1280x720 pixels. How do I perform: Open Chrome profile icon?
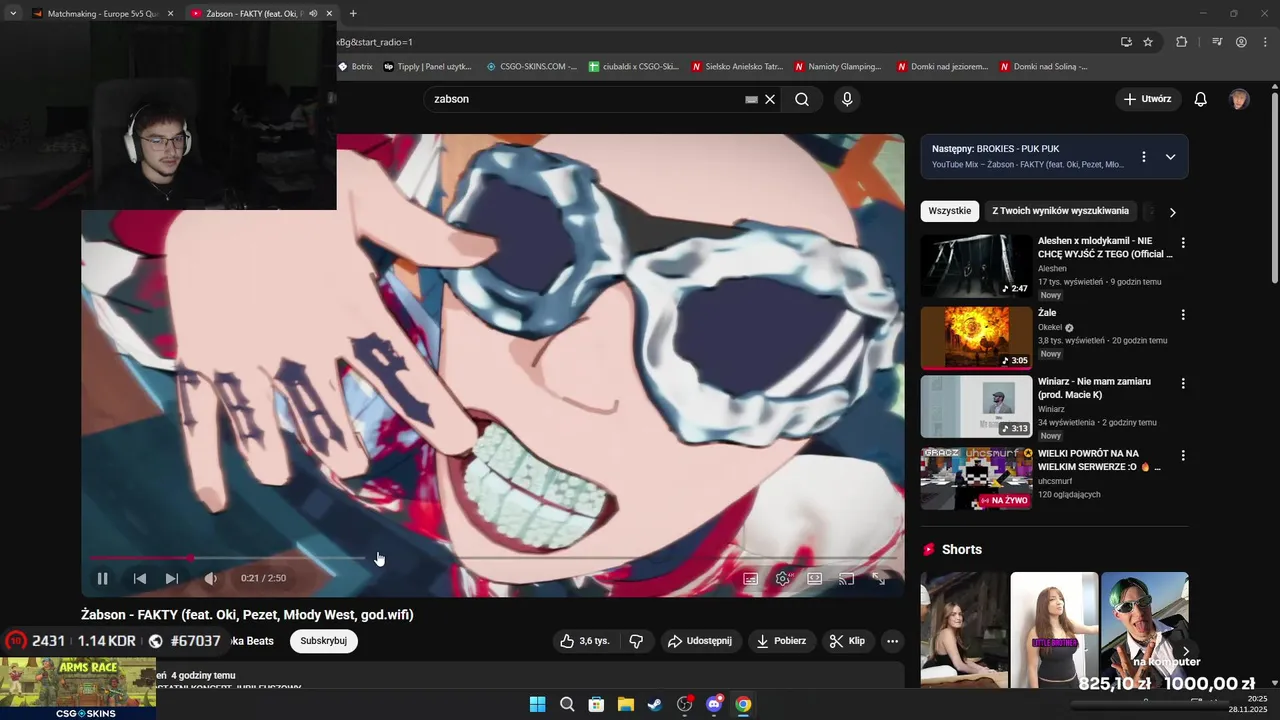1241,42
